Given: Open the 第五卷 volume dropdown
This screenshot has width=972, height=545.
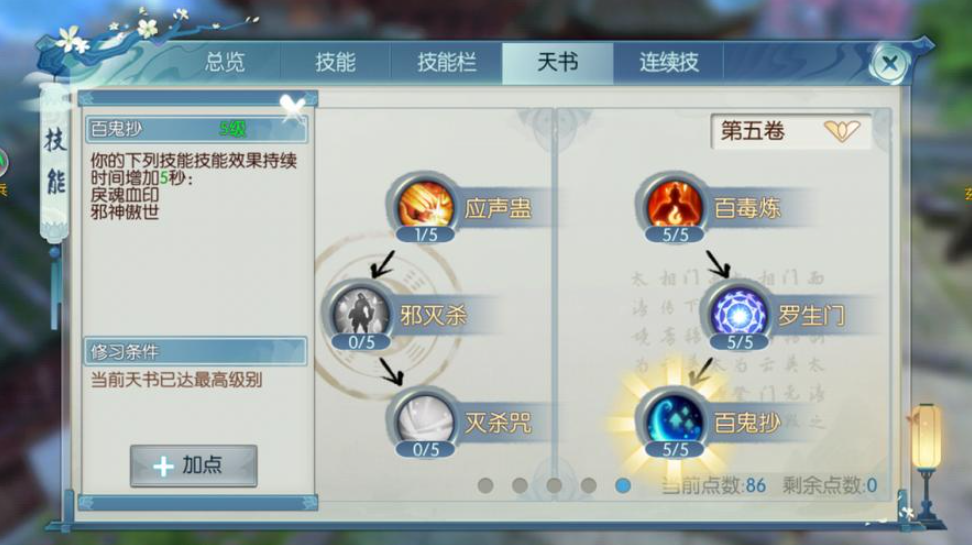Looking at the screenshot, I should click(x=790, y=131).
